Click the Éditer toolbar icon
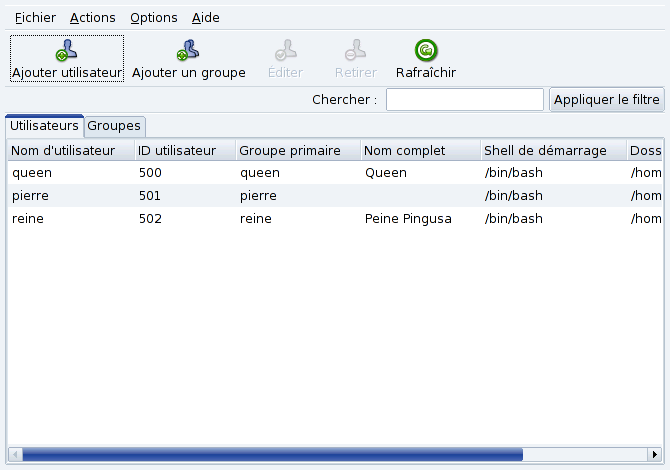The width and height of the screenshot is (670, 470). click(286, 50)
